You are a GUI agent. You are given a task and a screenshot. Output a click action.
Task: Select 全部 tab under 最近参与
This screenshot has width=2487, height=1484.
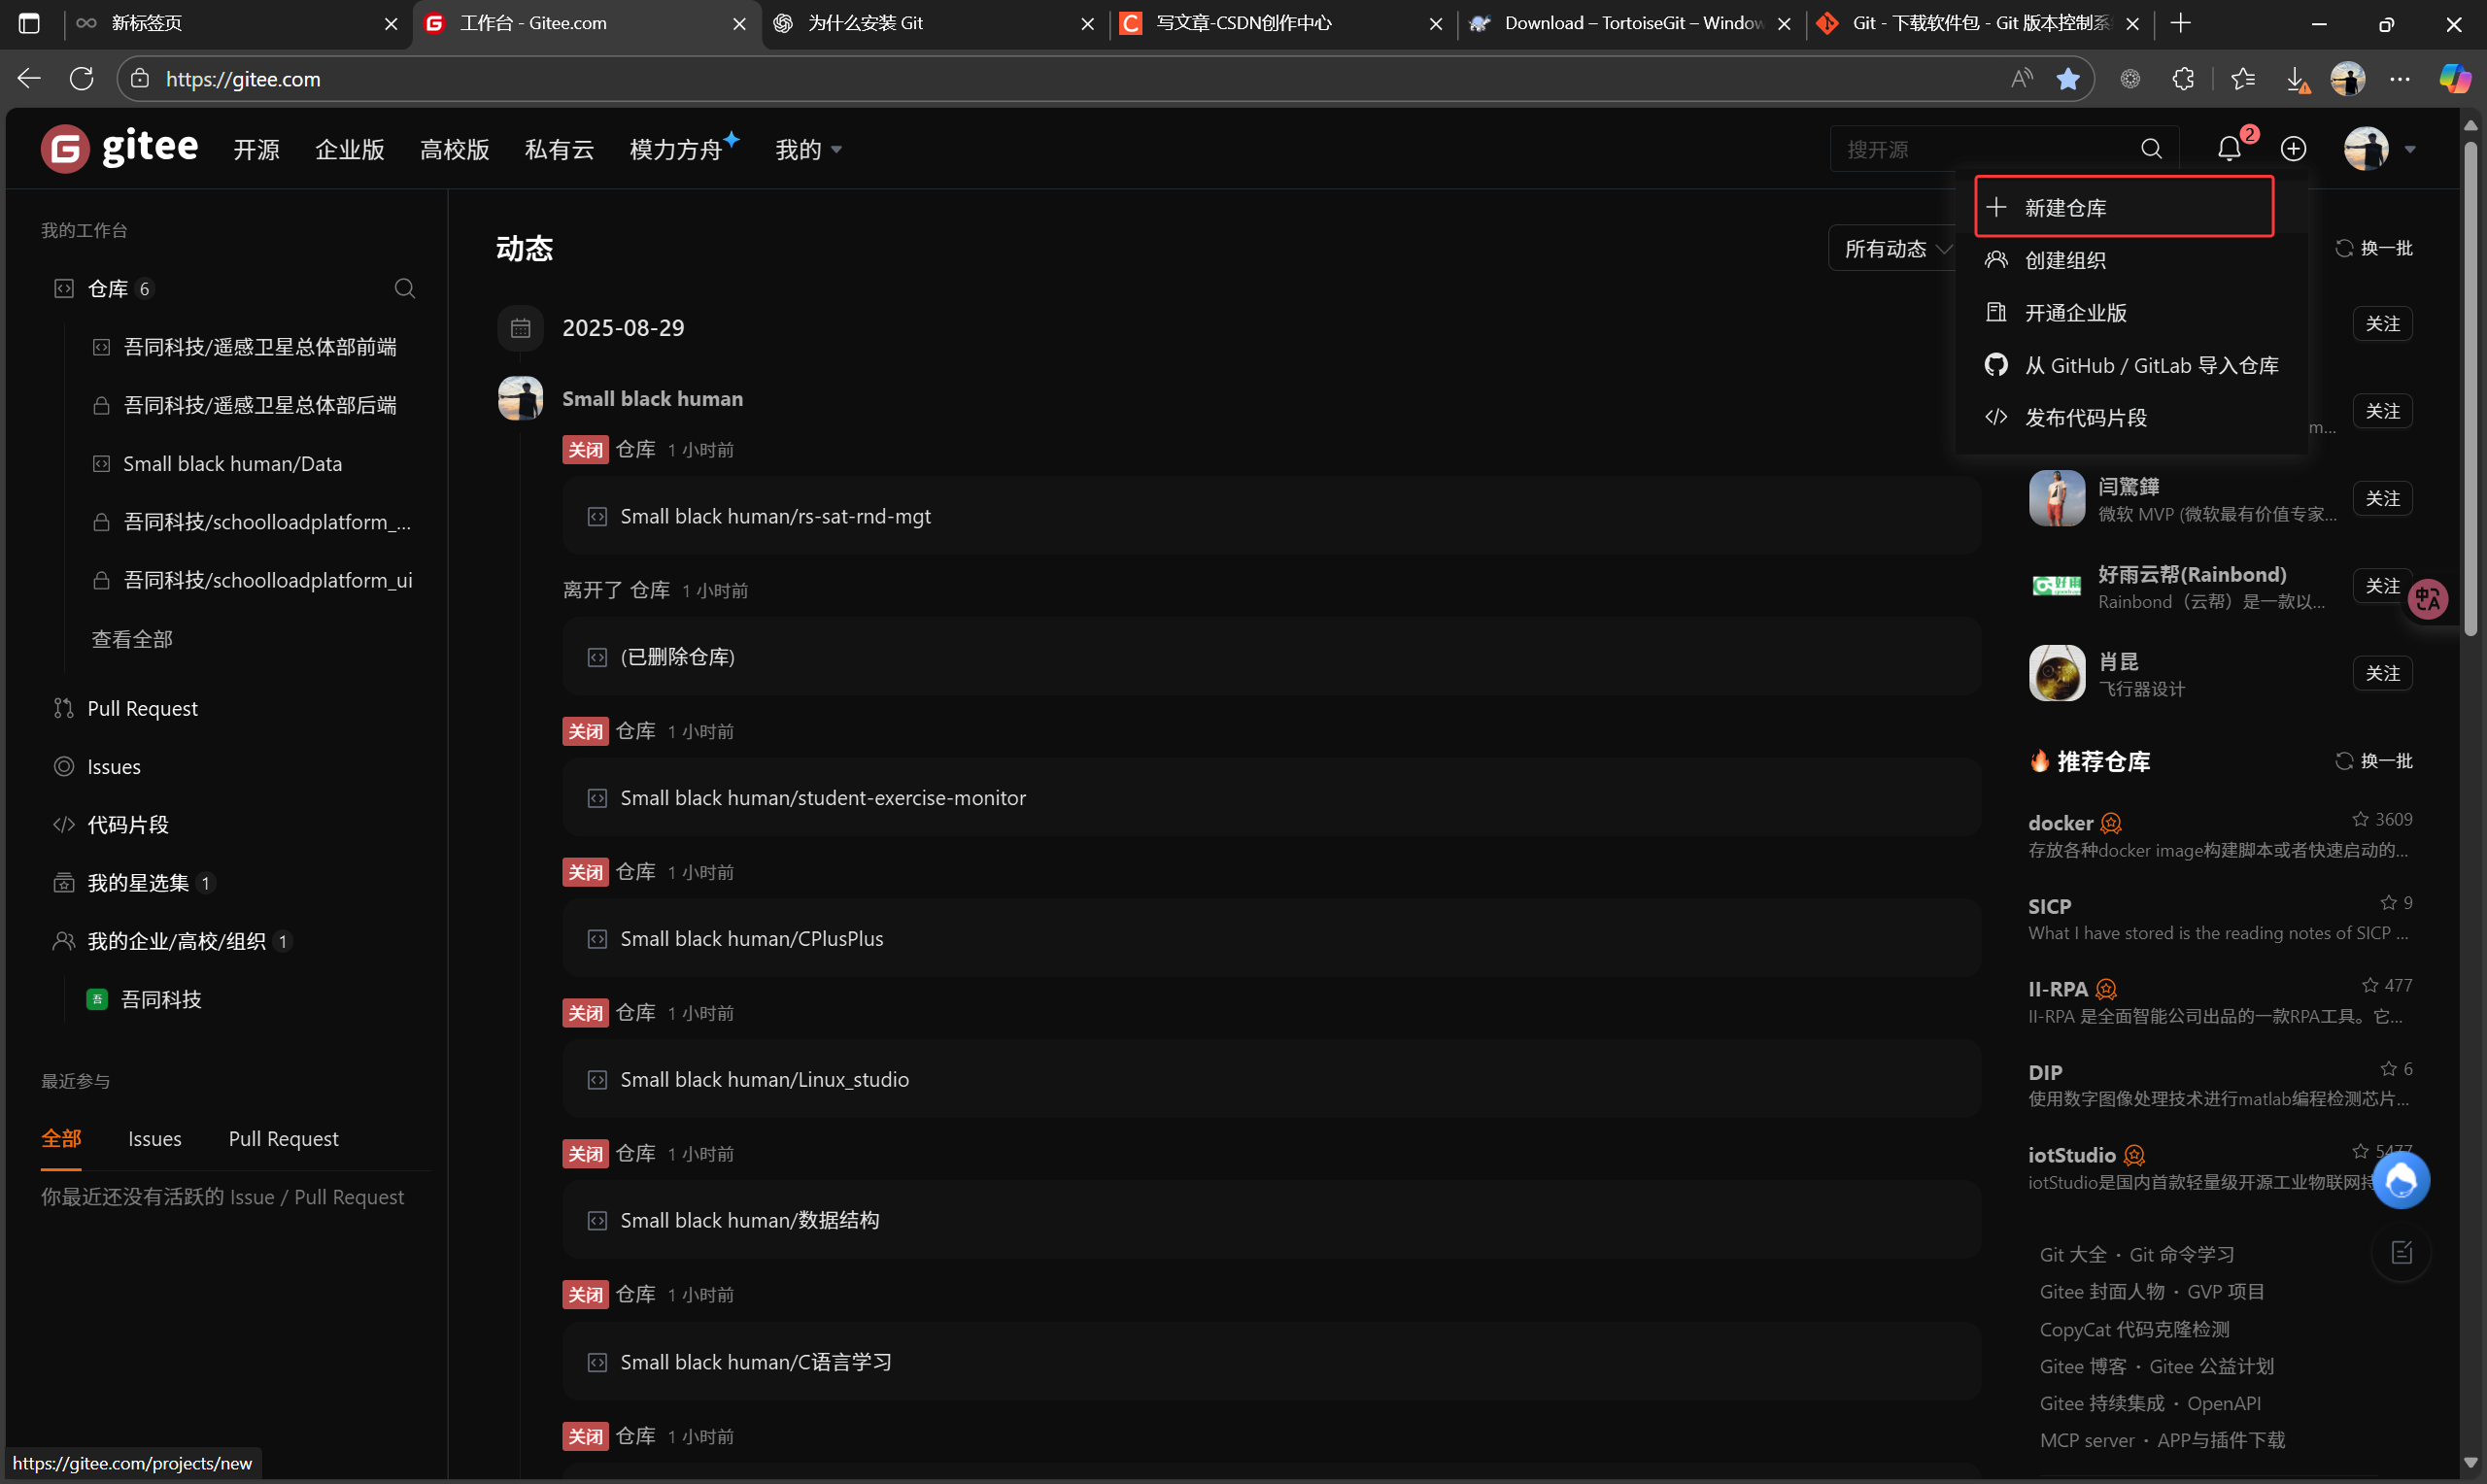click(x=61, y=1139)
